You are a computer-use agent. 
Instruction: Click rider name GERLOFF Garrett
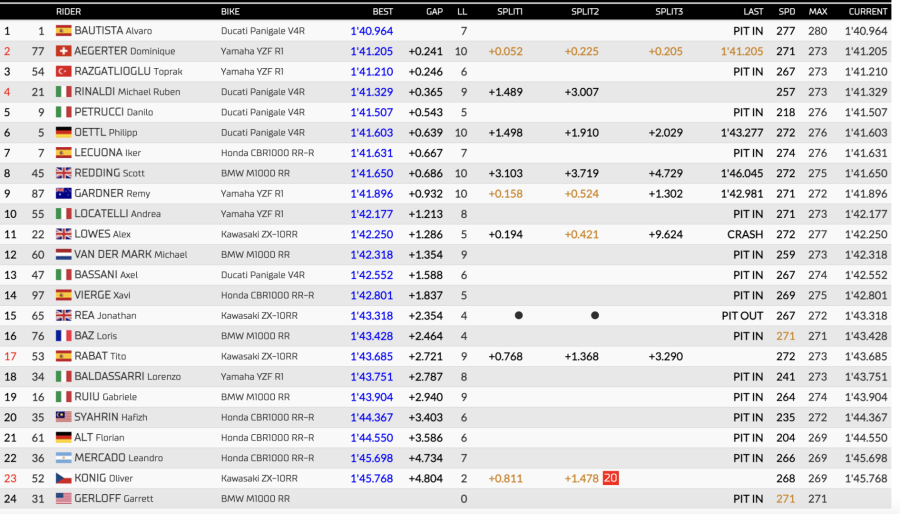coord(114,499)
